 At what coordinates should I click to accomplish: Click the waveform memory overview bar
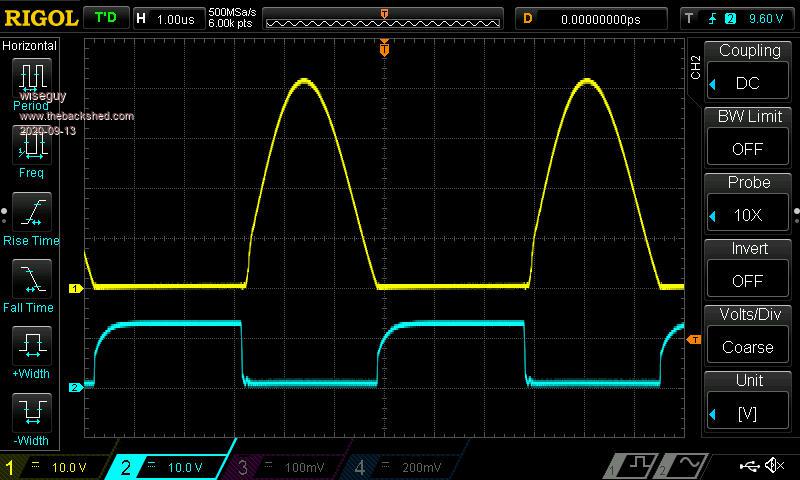(x=384, y=19)
